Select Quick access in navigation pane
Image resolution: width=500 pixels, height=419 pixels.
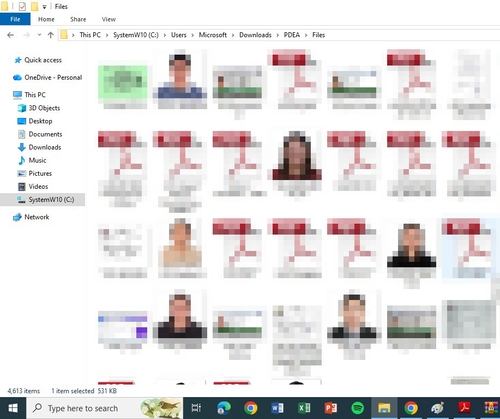click(x=43, y=60)
